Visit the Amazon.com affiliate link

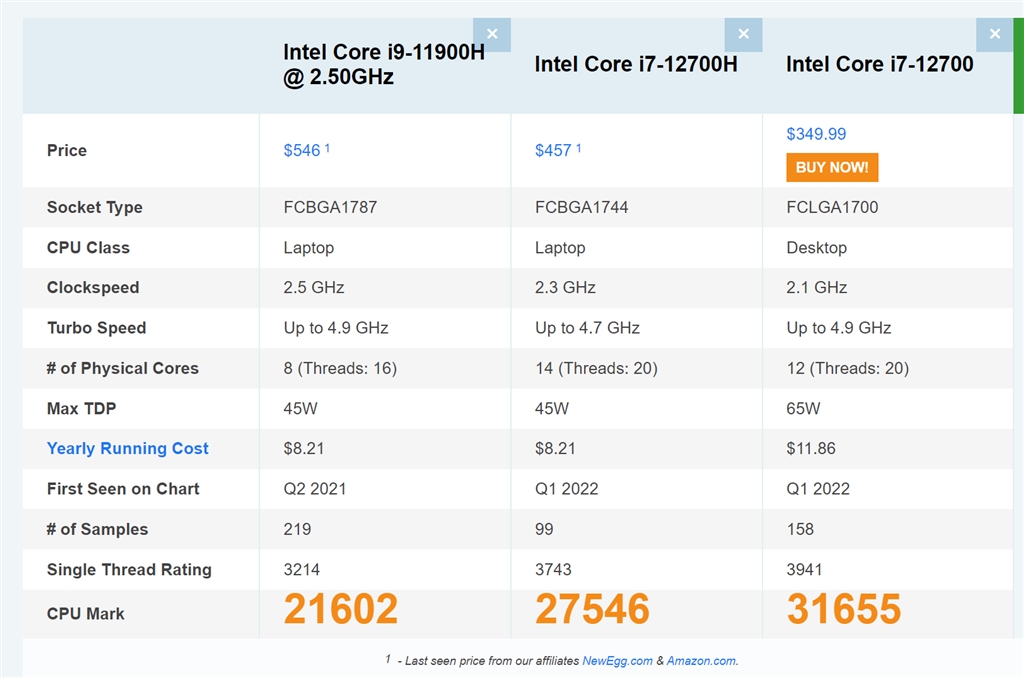(702, 661)
